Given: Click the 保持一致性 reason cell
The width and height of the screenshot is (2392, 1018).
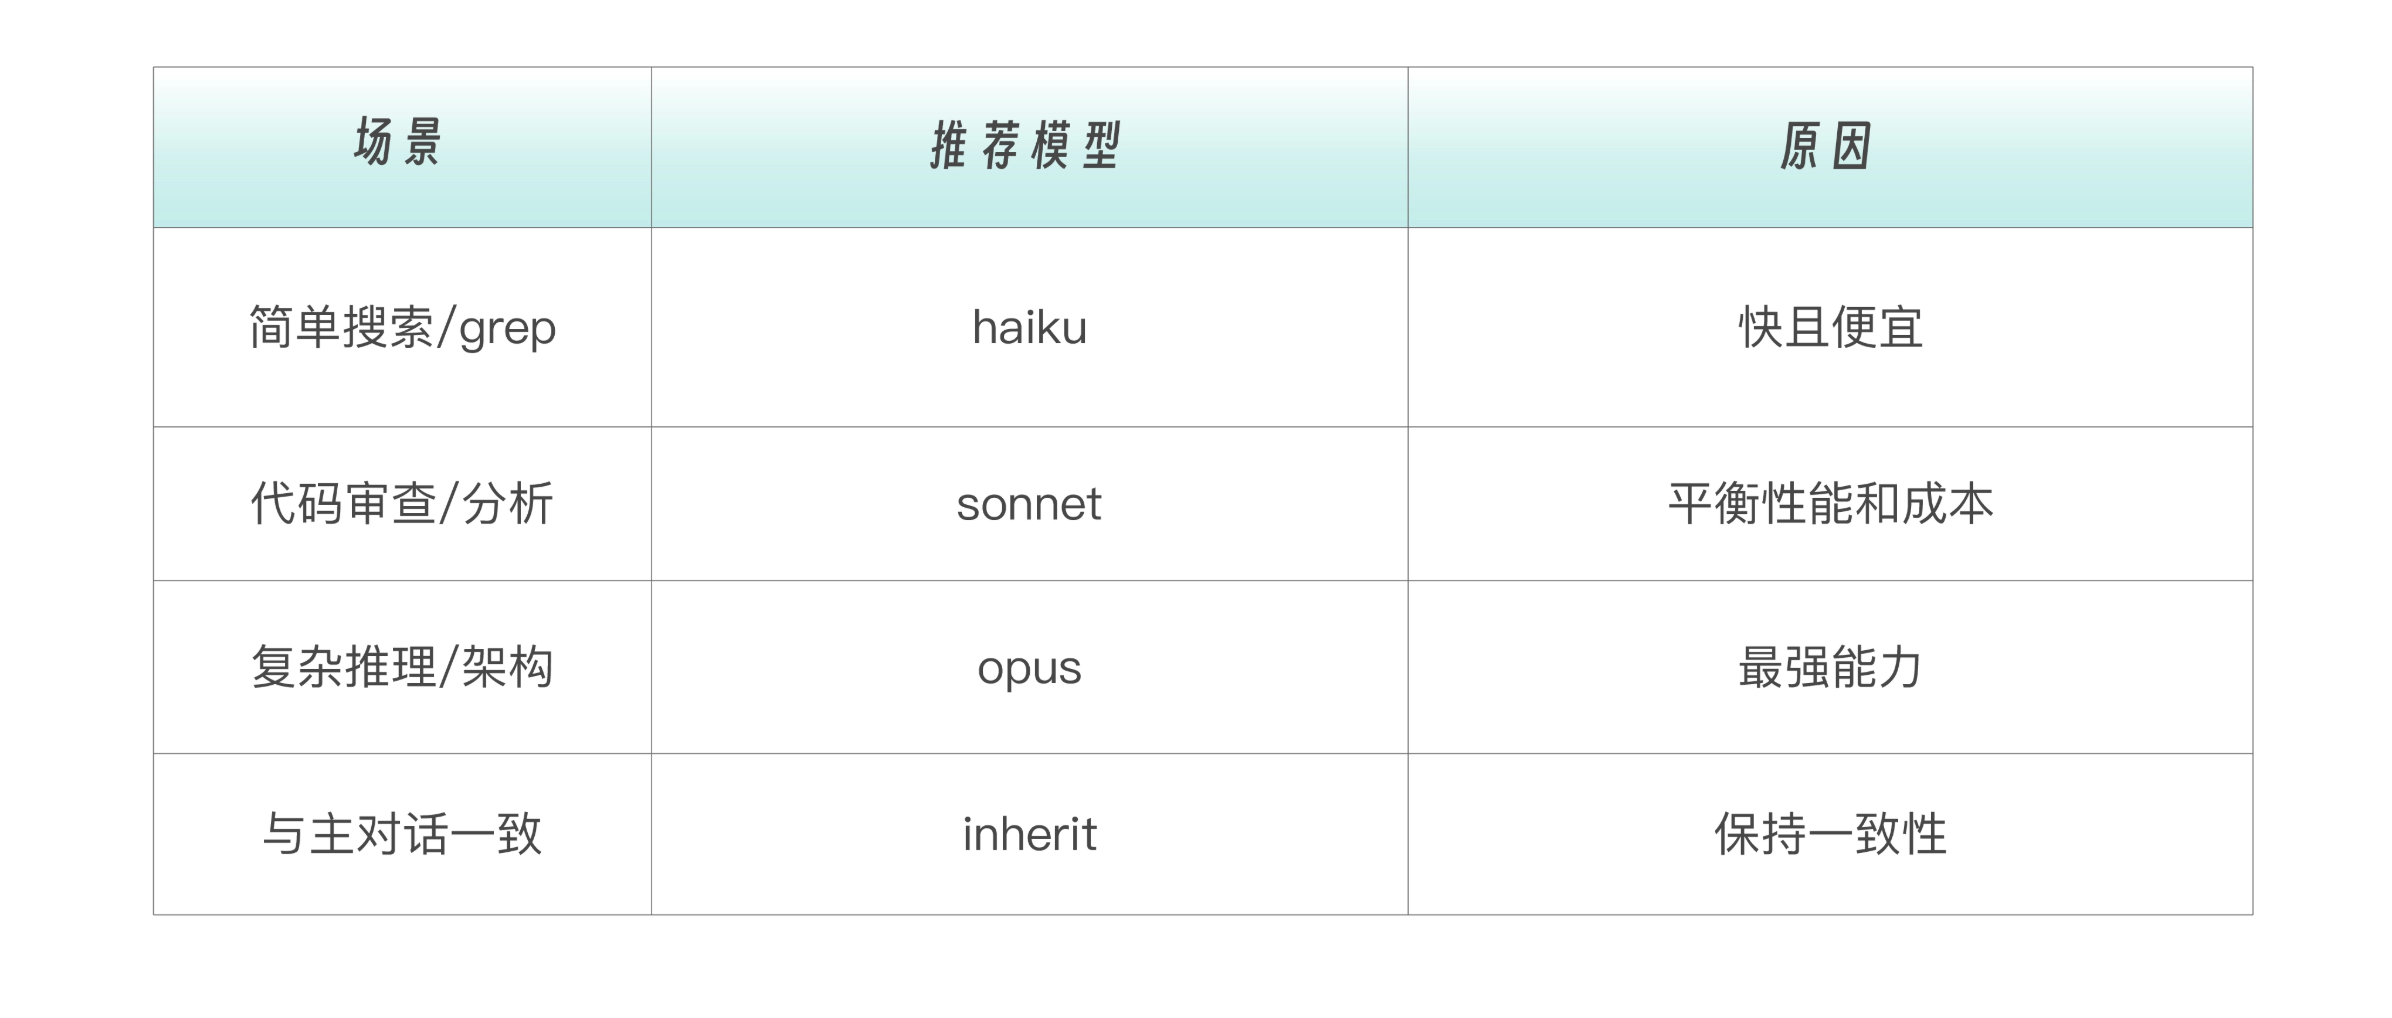Looking at the screenshot, I should pyautogui.click(x=1830, y=834).
